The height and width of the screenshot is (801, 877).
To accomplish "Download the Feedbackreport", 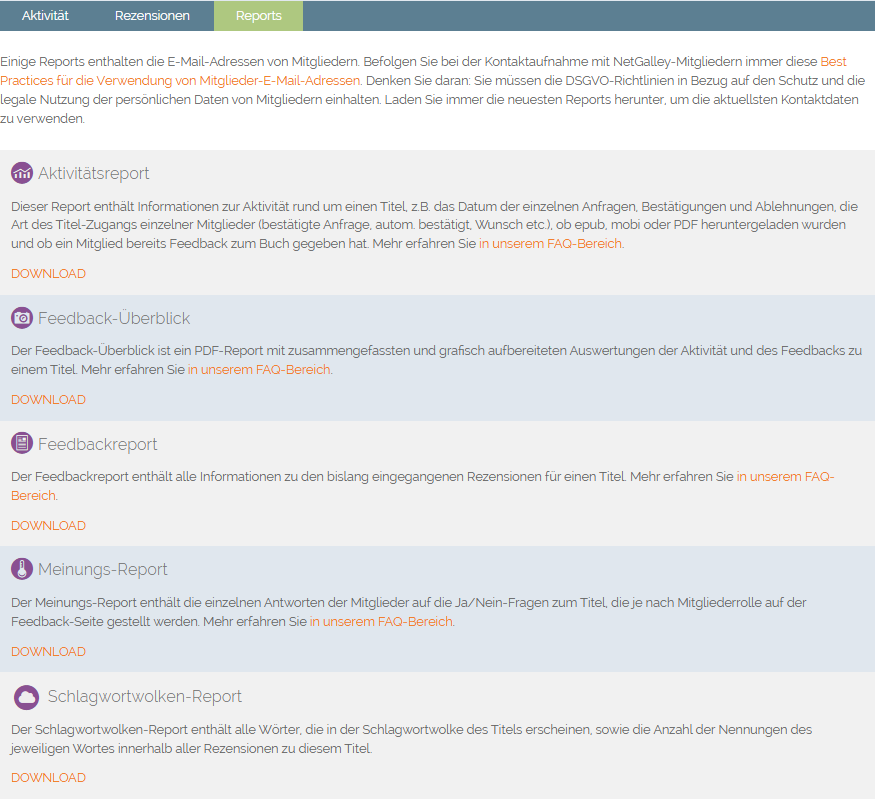I will pyautogui.click(x=48, y=526).
